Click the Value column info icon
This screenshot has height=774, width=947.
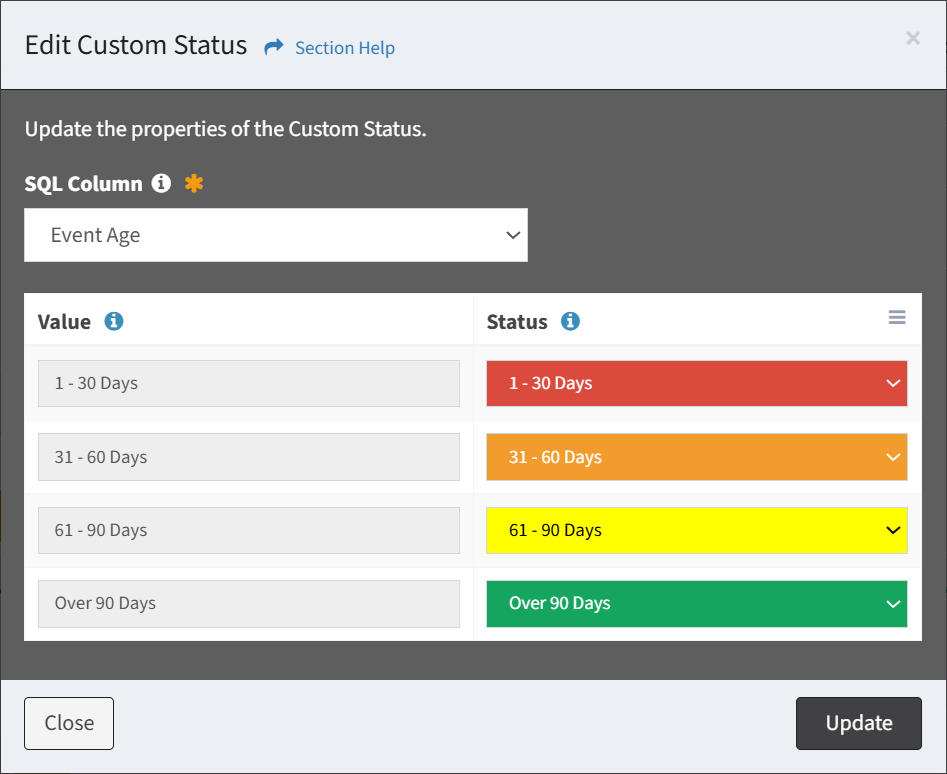pyautogui.click(x=114, y=321)
